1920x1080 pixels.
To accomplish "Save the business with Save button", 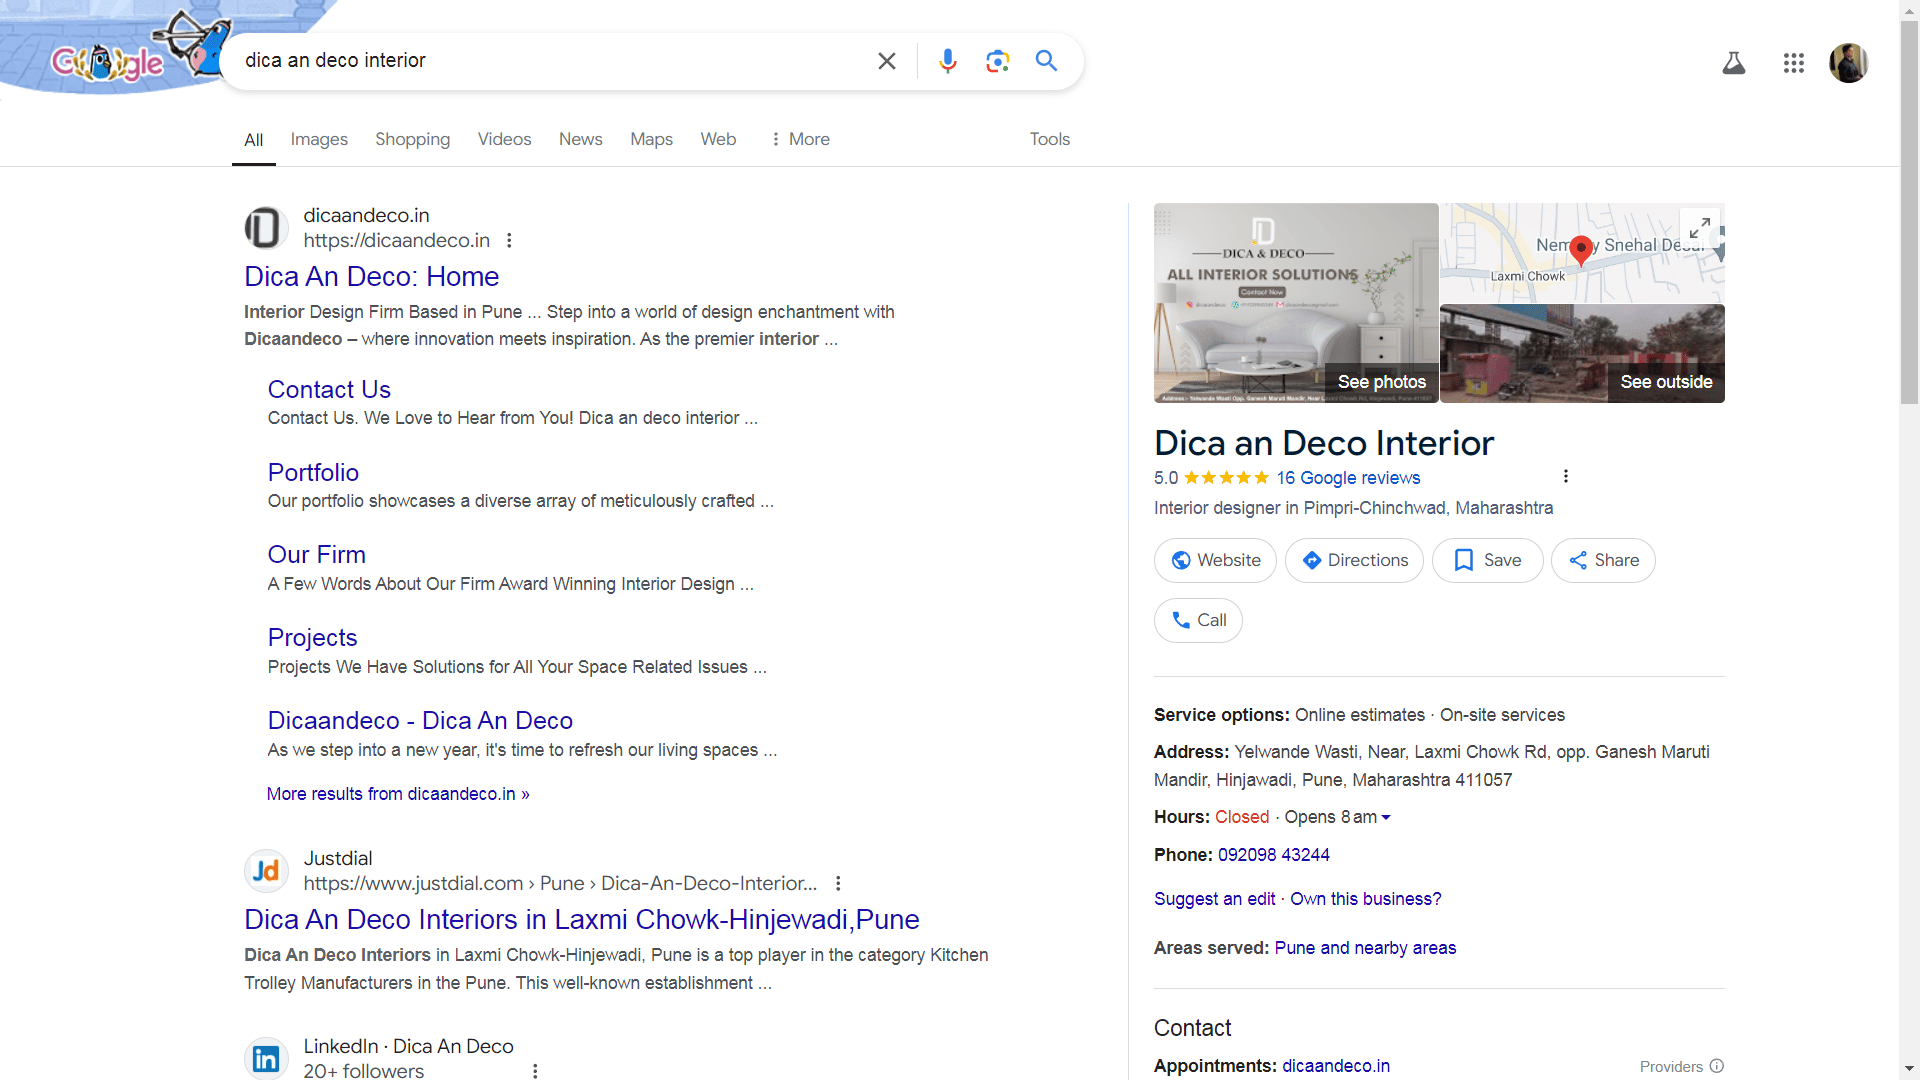I will [x=1487, y=561].
